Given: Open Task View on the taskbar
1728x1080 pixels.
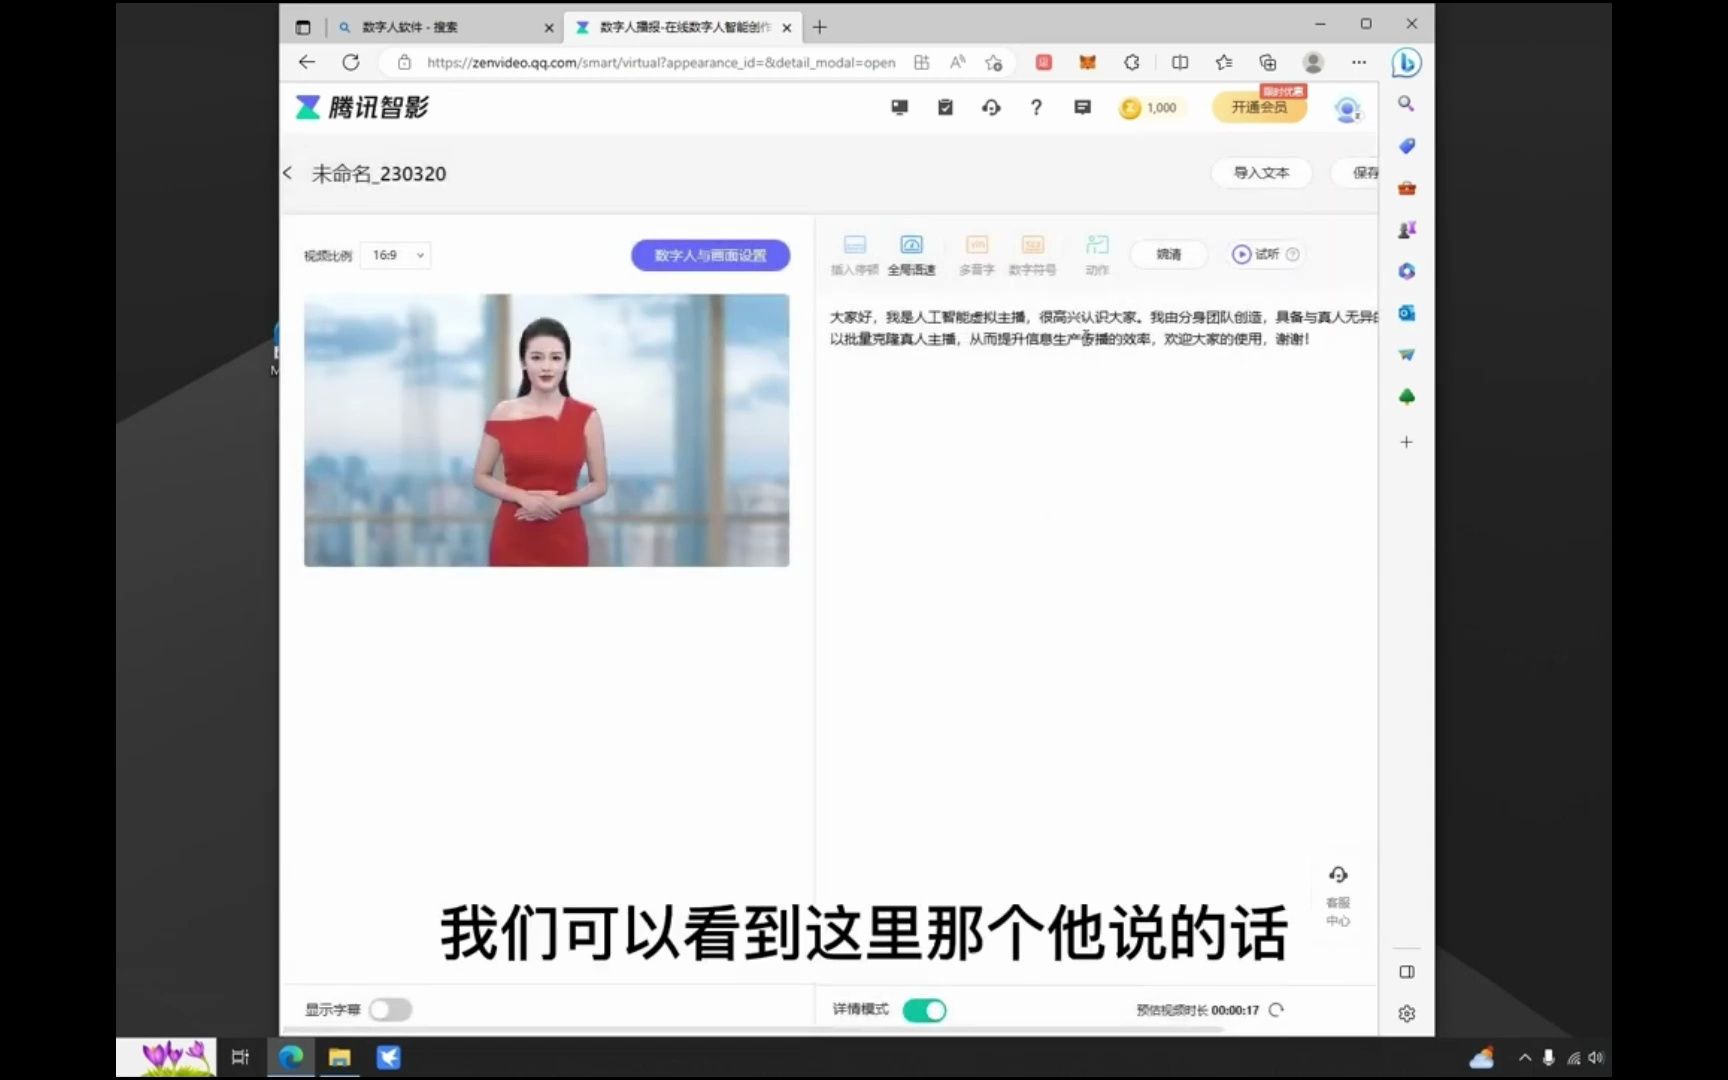Looking at the screenshot, I should [x=240, y=1057].
